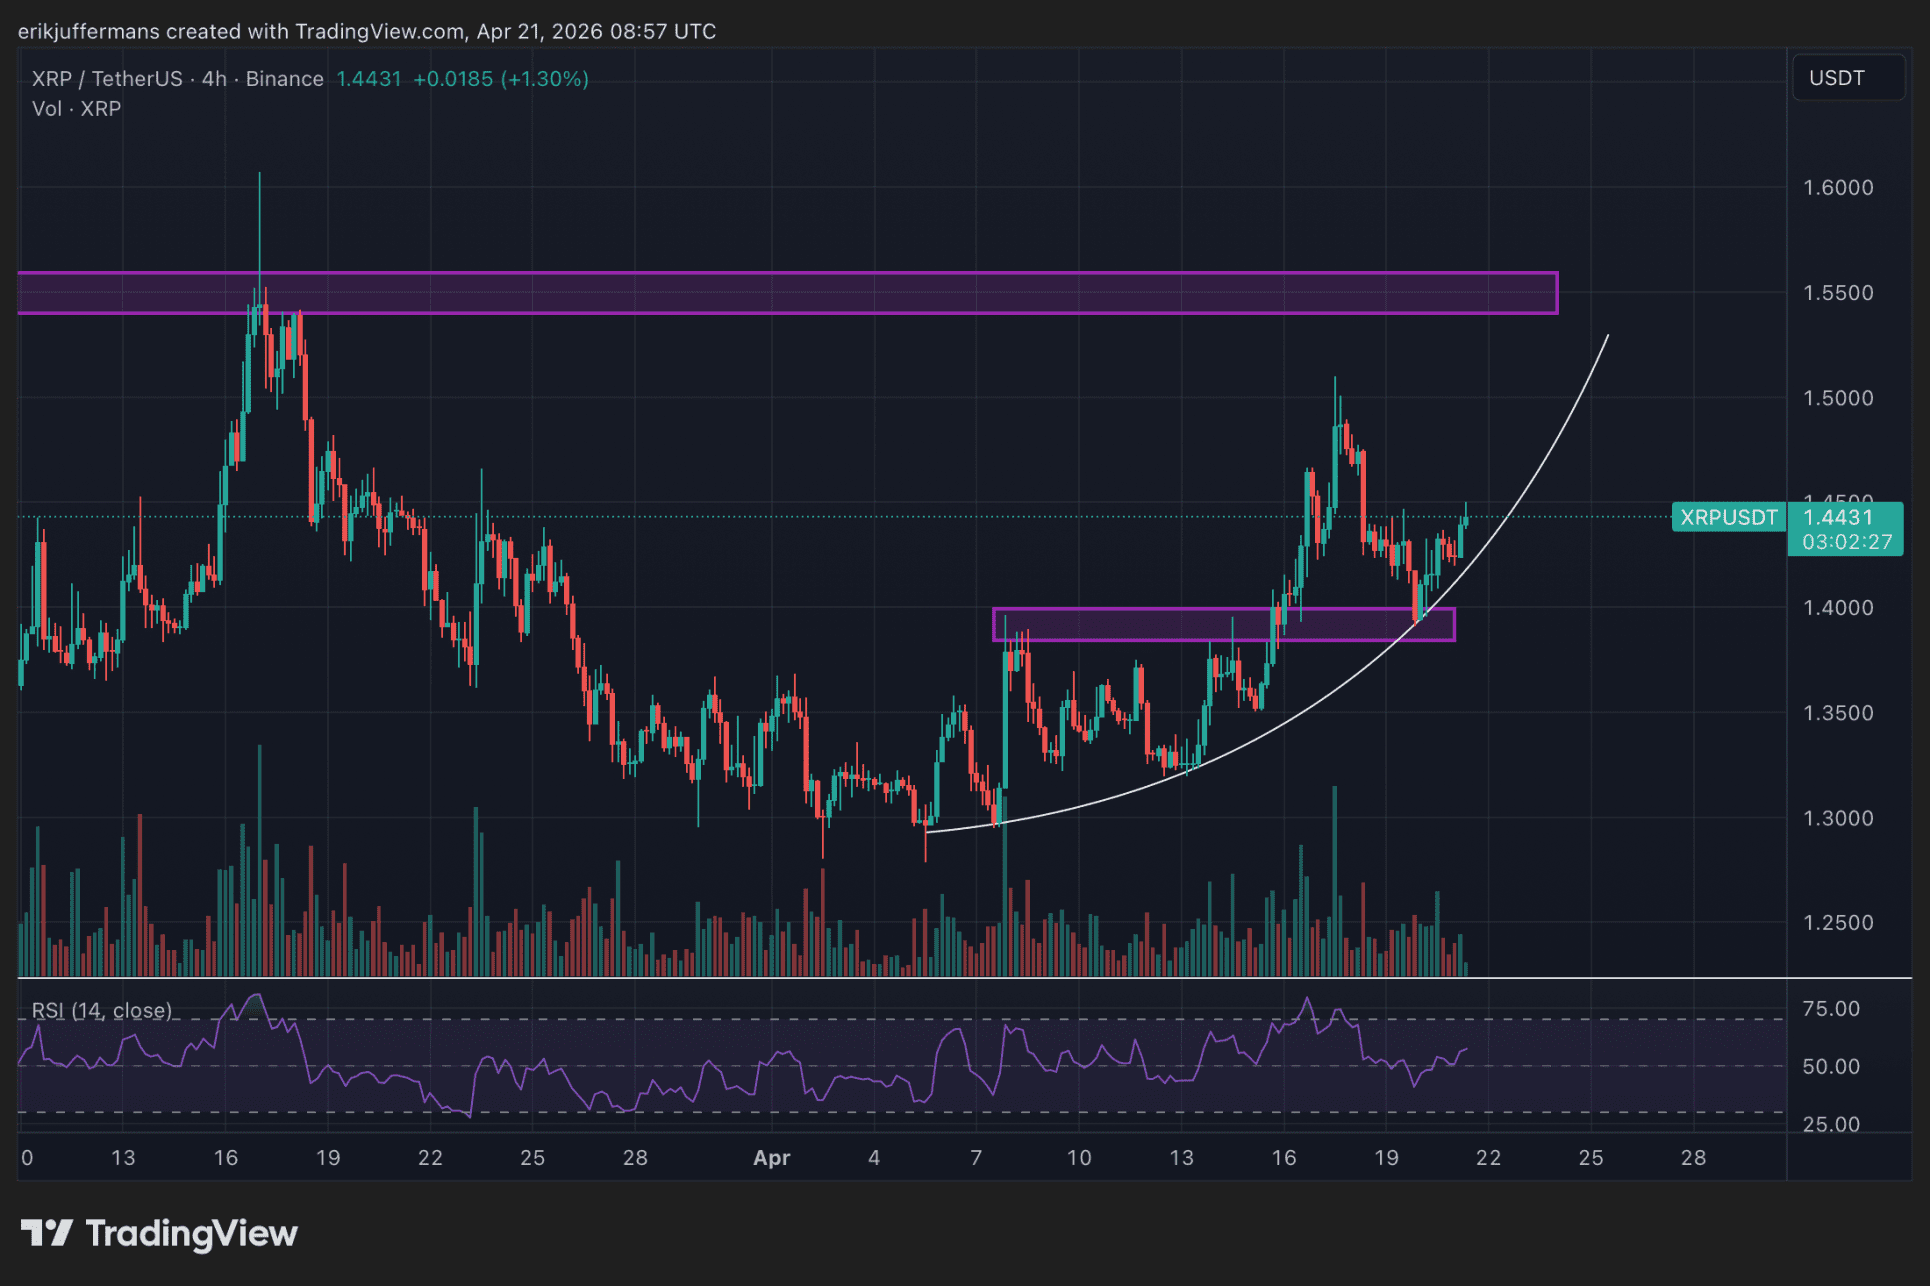Click the XRP / TetherUS symbol title
The image size is (1930, 1286).
[107, 79]
